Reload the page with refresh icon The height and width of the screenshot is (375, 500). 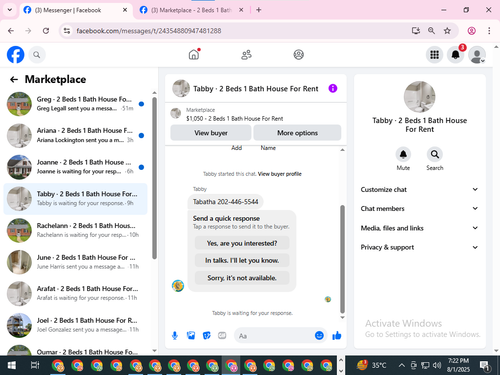point(46,31)
